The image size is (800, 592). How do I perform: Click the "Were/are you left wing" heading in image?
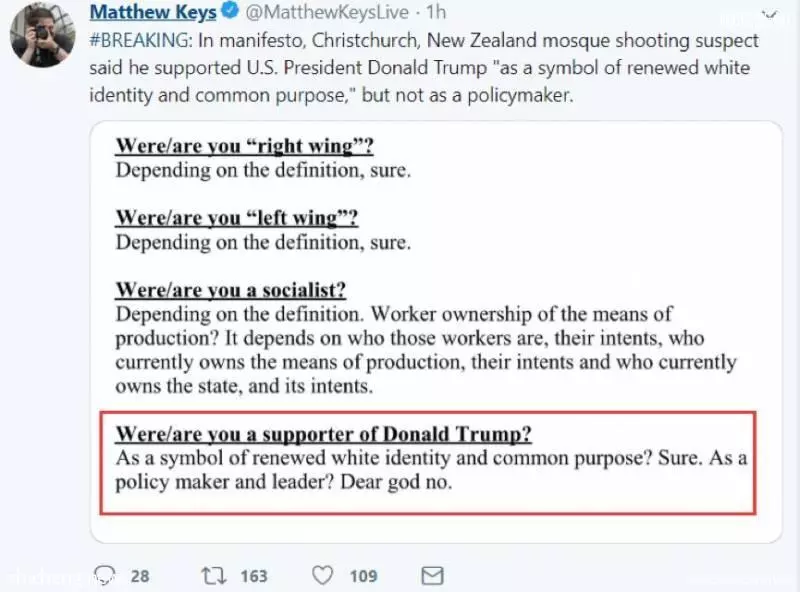[x=237, y=218]
